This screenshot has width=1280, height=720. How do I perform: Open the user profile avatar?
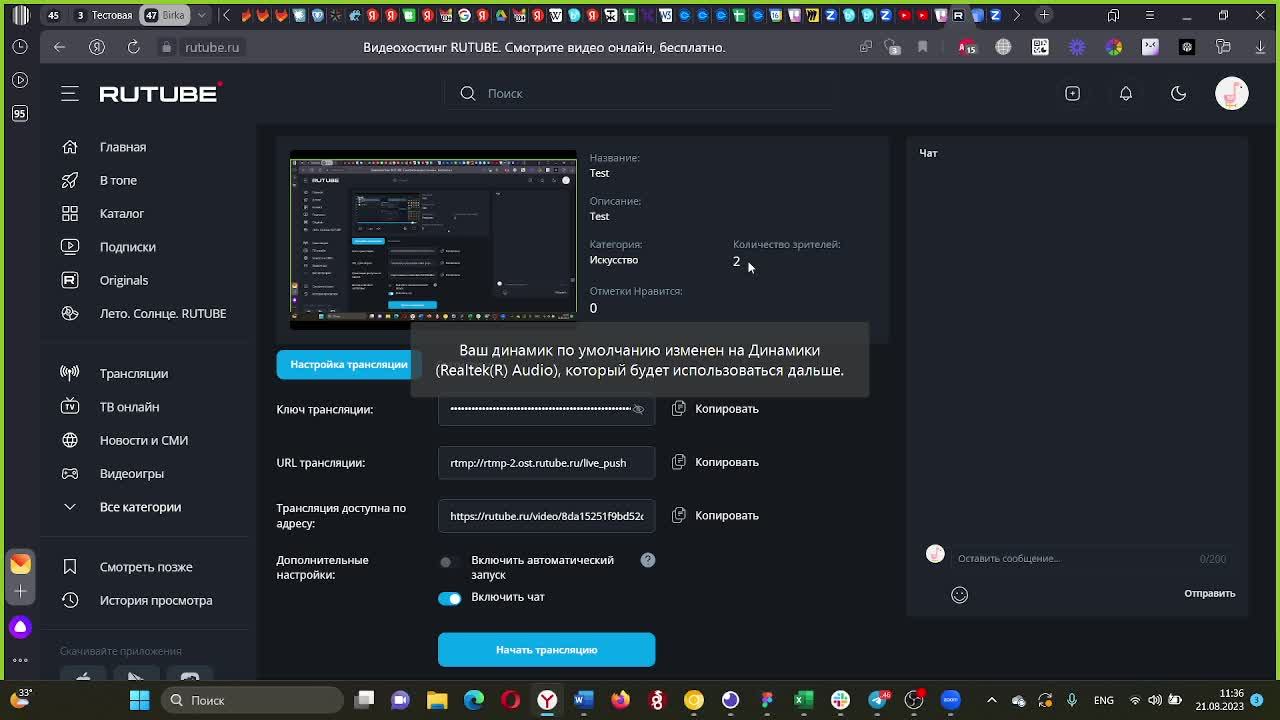pyautogui.click(x=1231, y=93)
